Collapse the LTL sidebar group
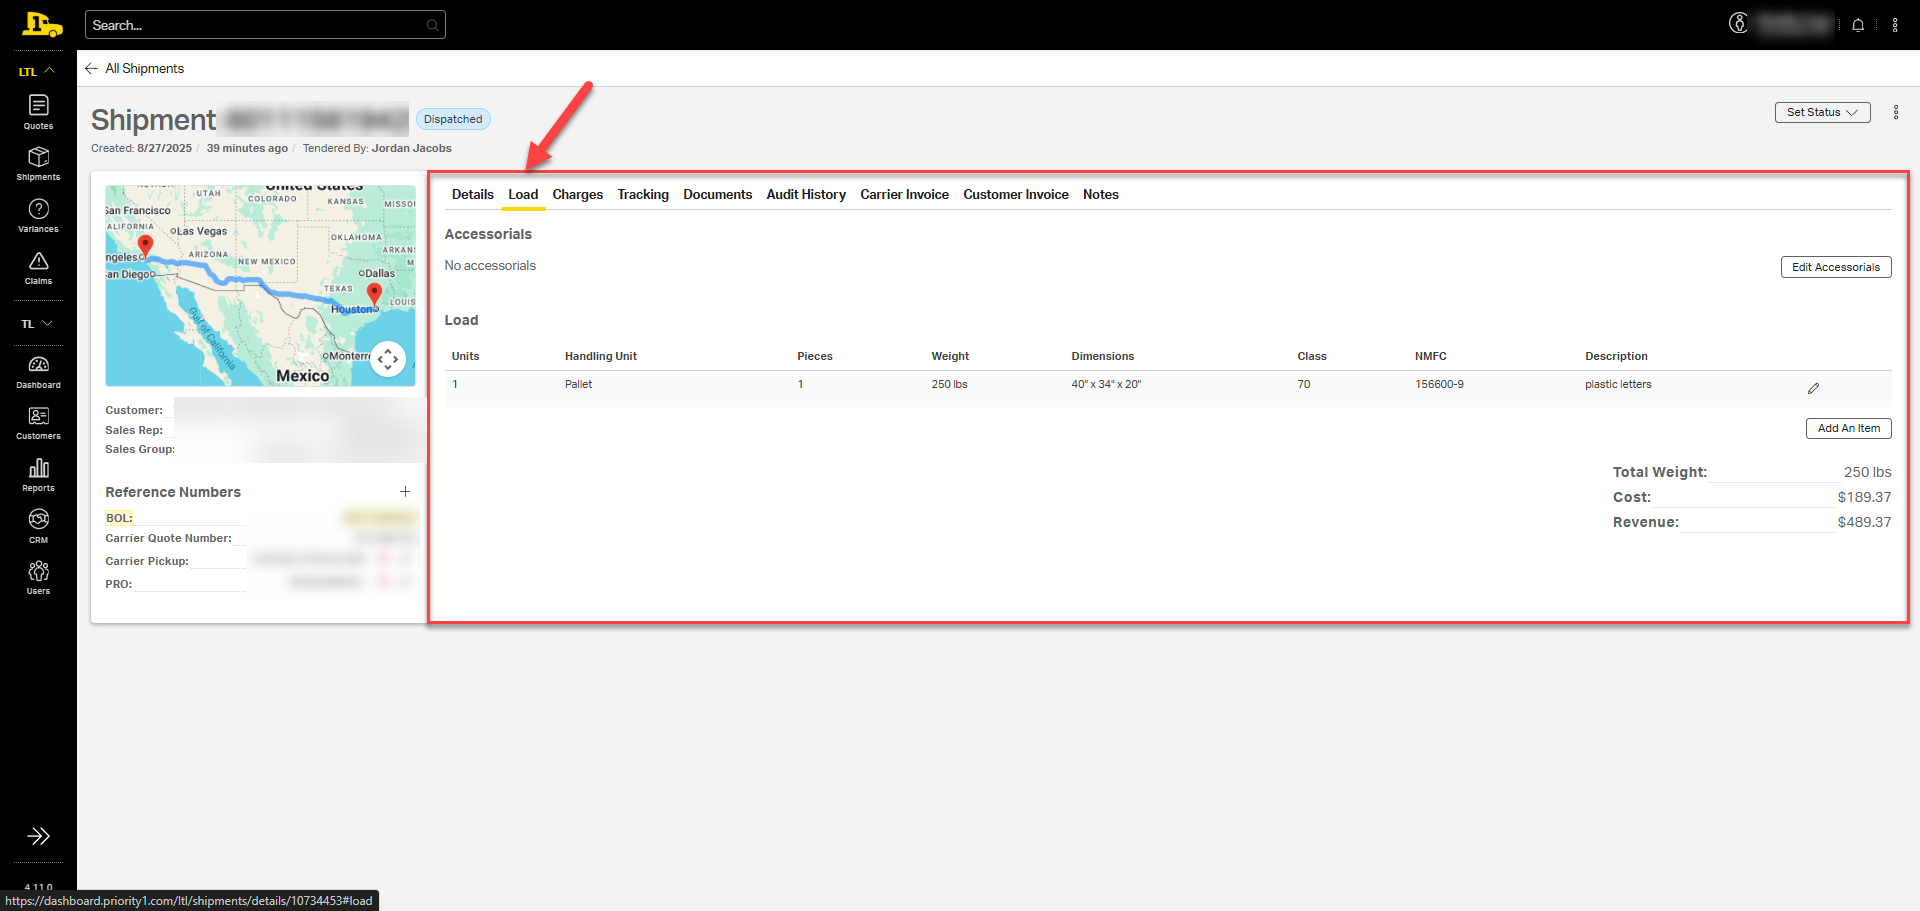Viewport: 1920px width, 911px height. (x=38, y=71)
